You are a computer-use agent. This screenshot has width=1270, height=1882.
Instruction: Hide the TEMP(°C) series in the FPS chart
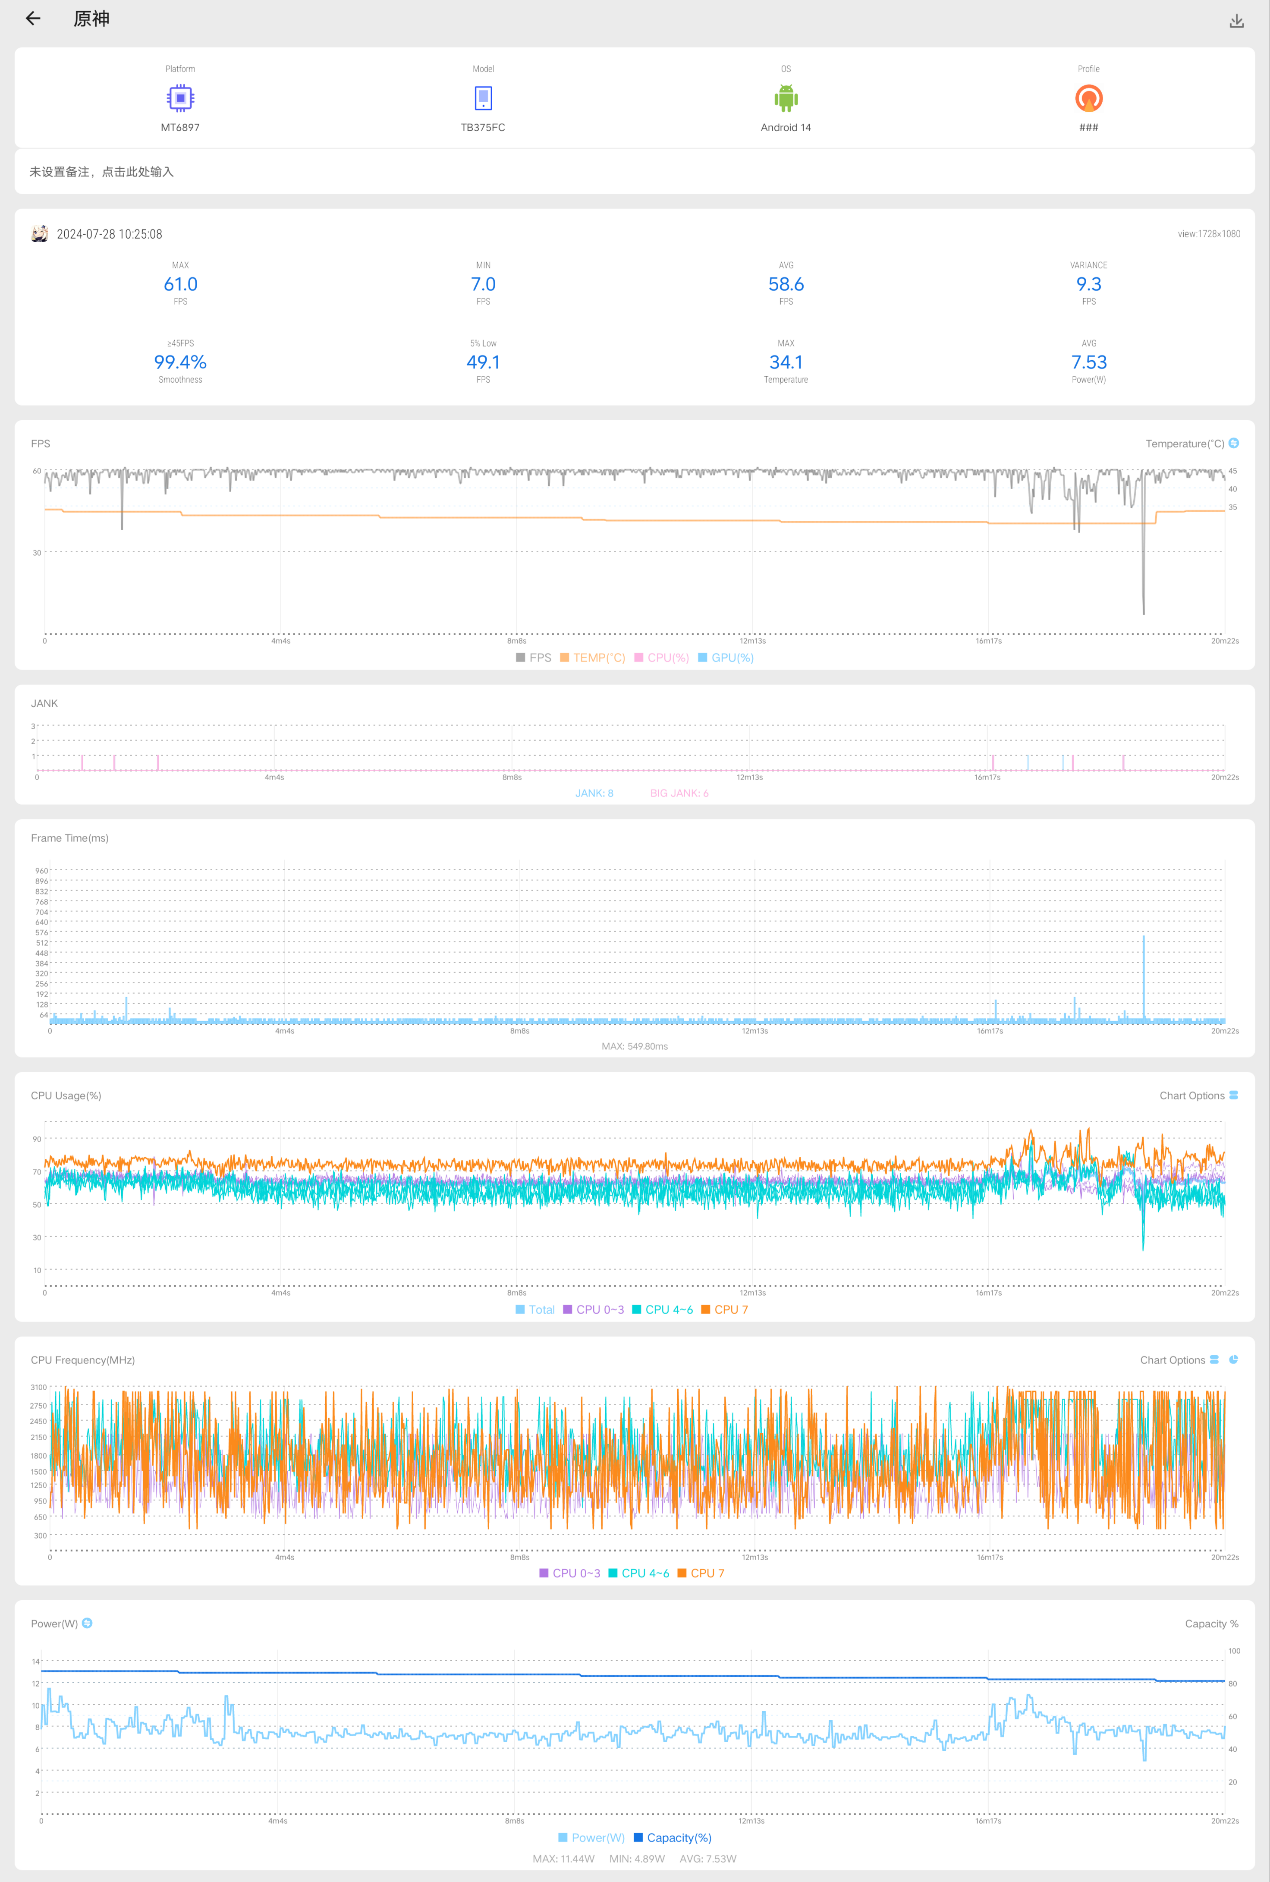click(x=593, y=658)
